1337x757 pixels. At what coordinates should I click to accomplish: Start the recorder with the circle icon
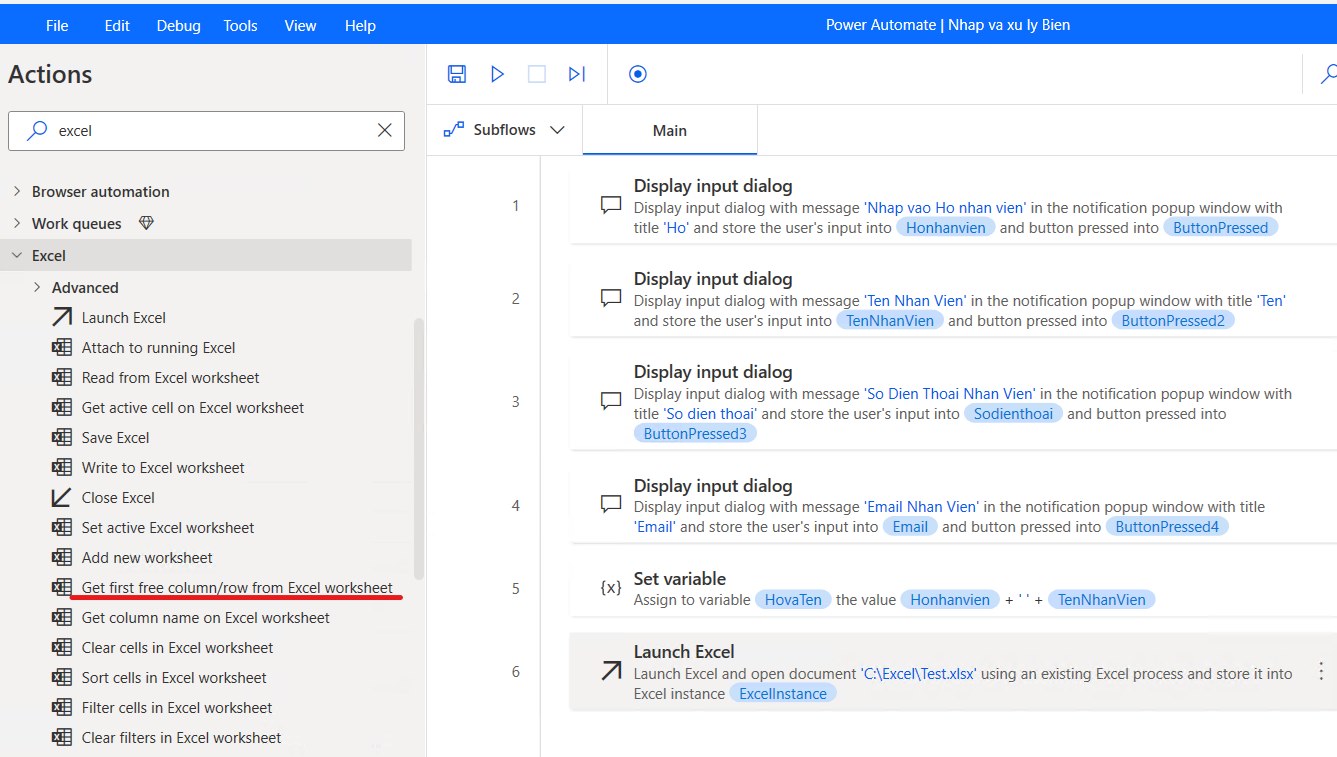(638, 74)
